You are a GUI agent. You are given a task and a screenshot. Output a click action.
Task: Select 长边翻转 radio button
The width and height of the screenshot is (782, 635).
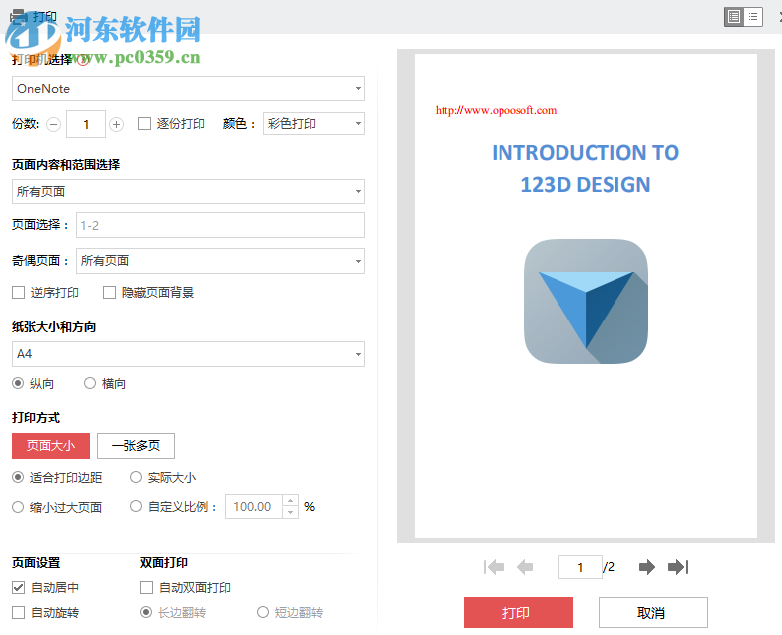point(146,612)
